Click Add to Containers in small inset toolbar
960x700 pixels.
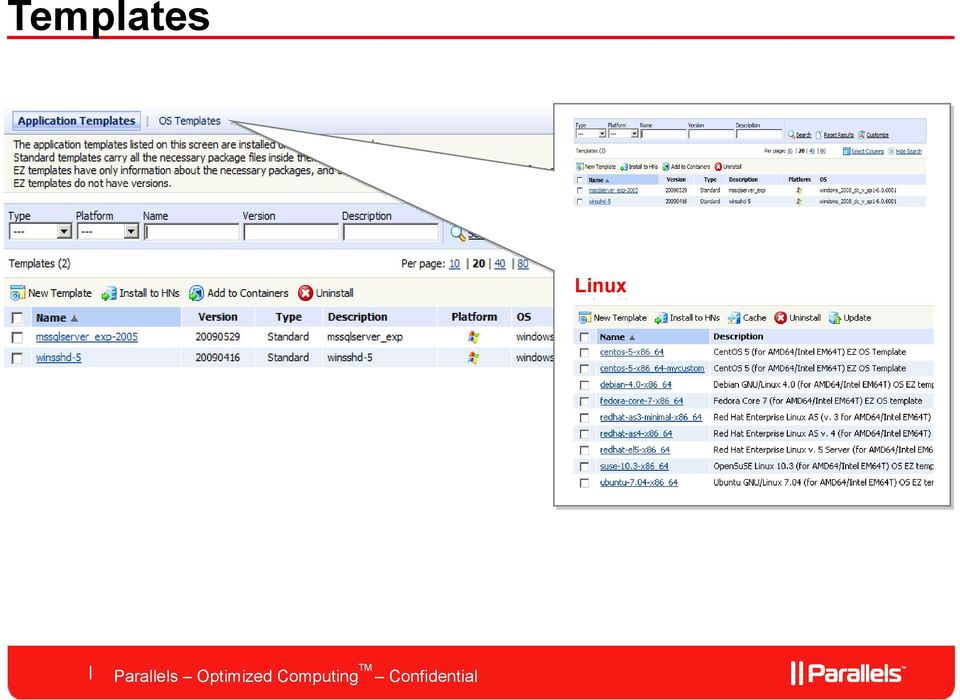click(x=686, y=167)
